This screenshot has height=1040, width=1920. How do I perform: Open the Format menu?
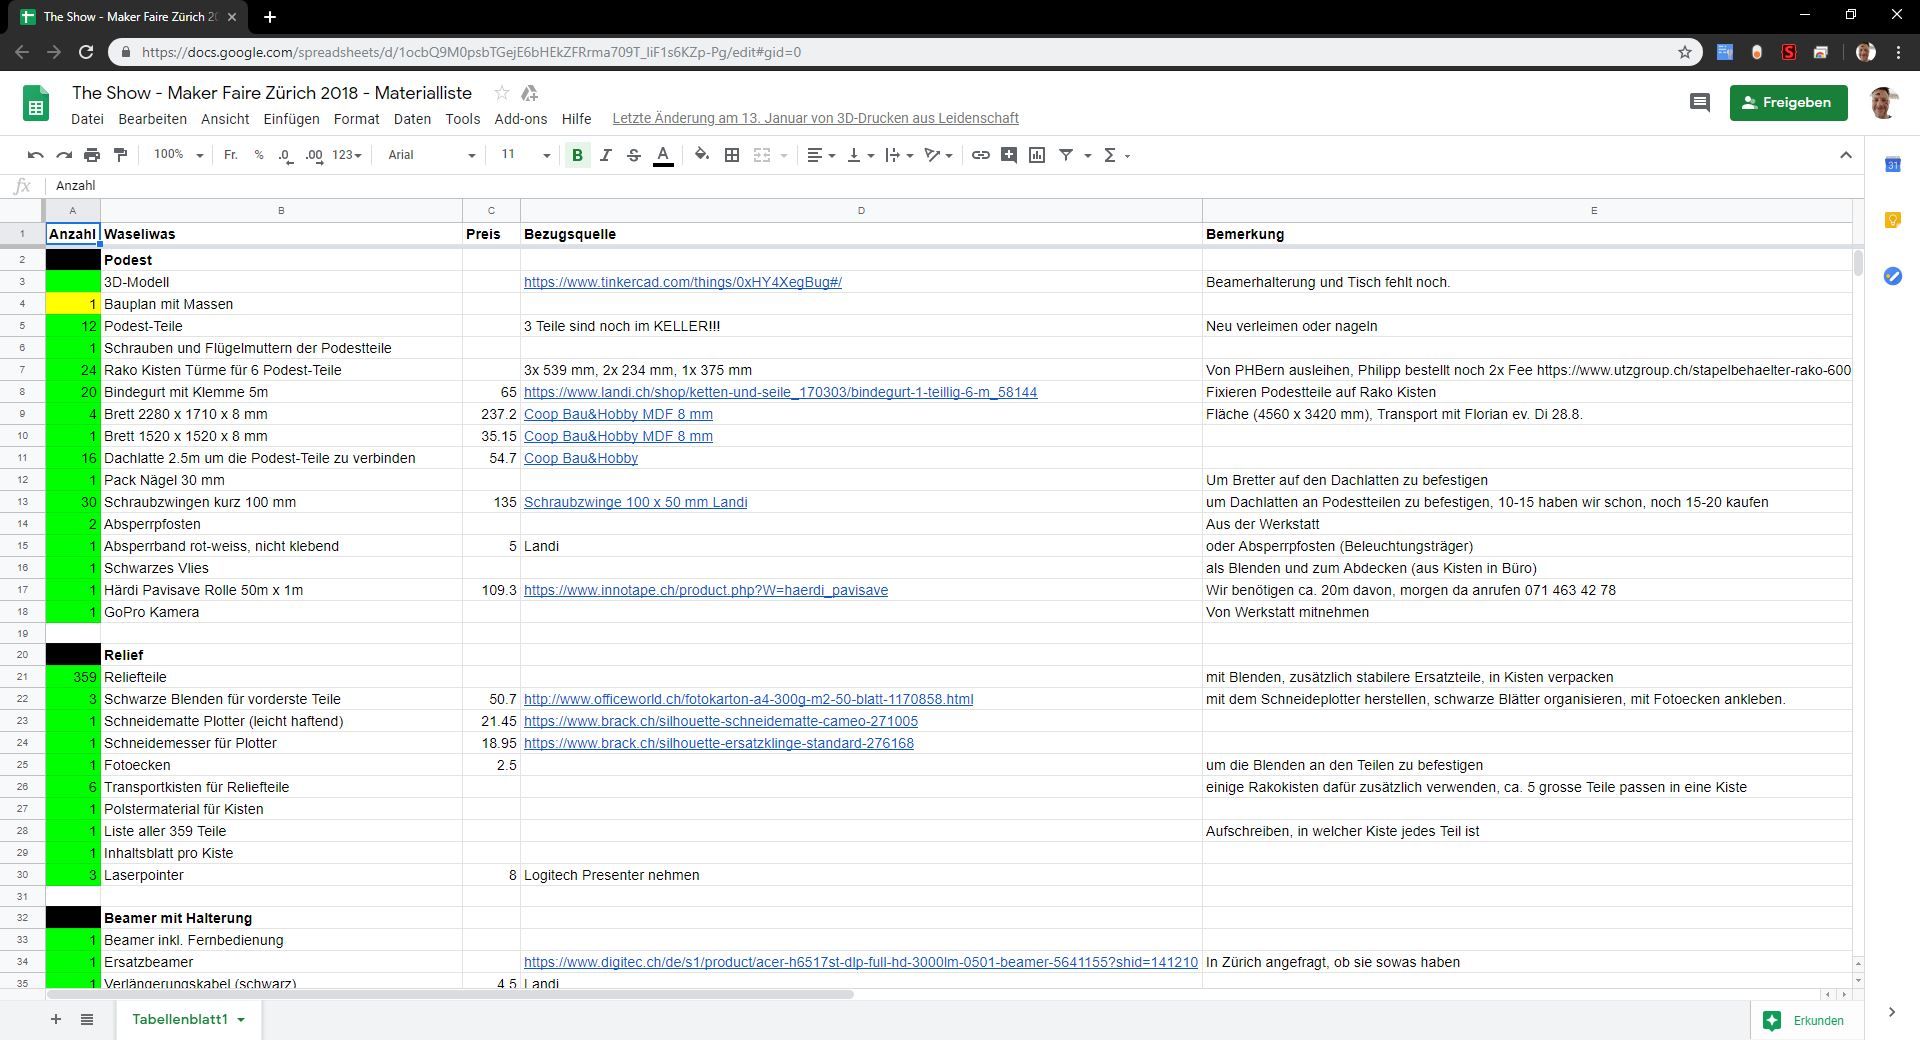coord(356,118)
